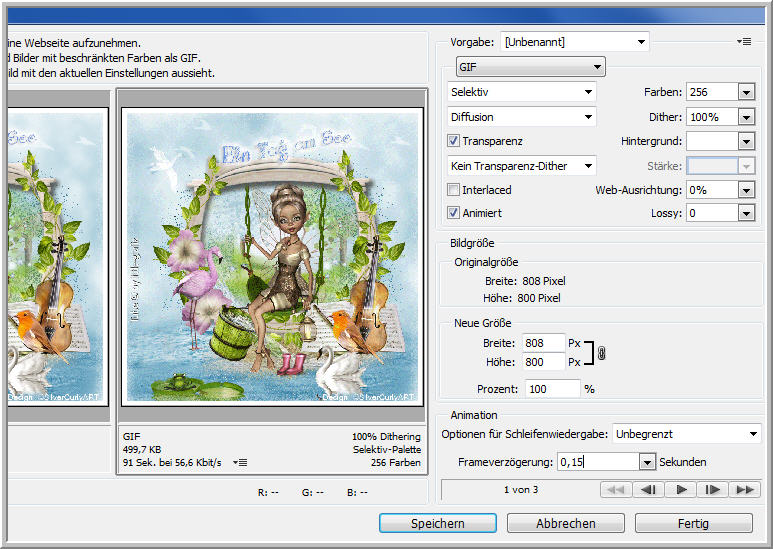Click into the Prozent field

click(x=552, y=389)
